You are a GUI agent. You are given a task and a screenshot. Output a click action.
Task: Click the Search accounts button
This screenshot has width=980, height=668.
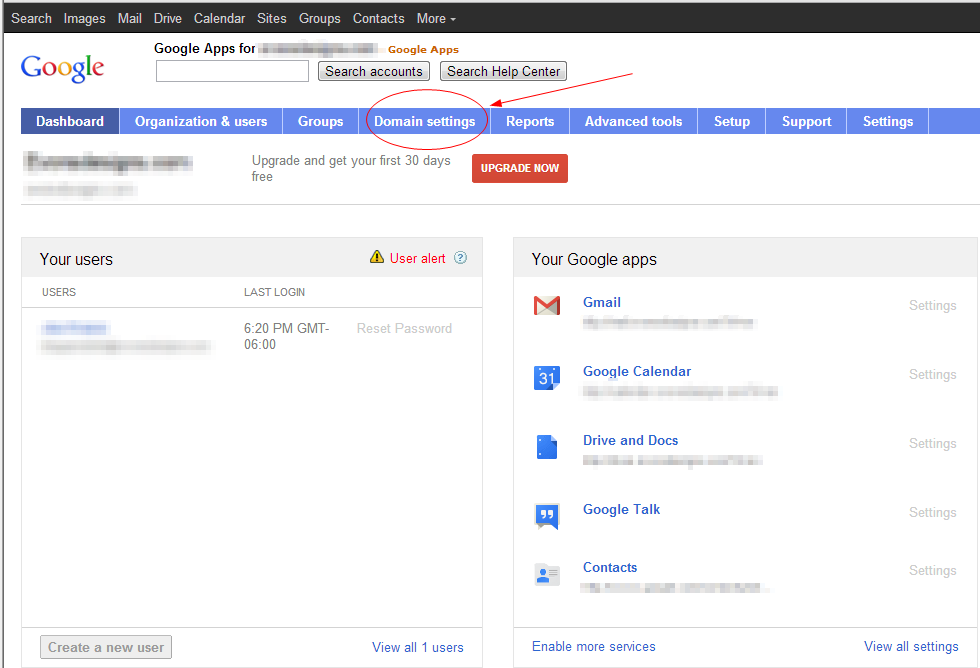[x=374, y=71]
